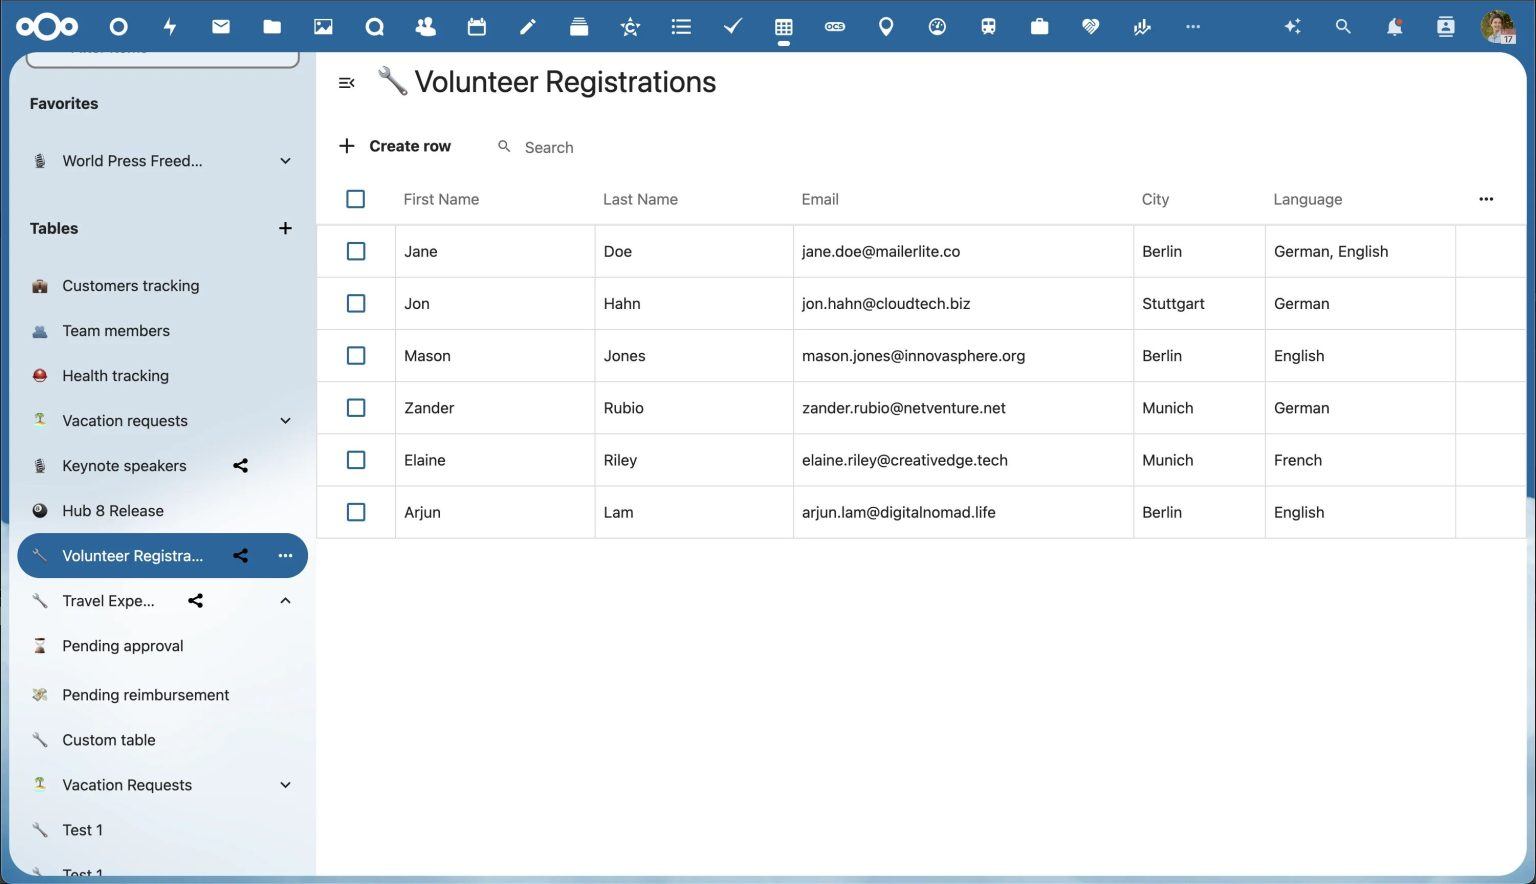This screenshot has height=884, width=1536.
Task: Open the Talk search bubble icon
Action: click(x=374, y=27)
